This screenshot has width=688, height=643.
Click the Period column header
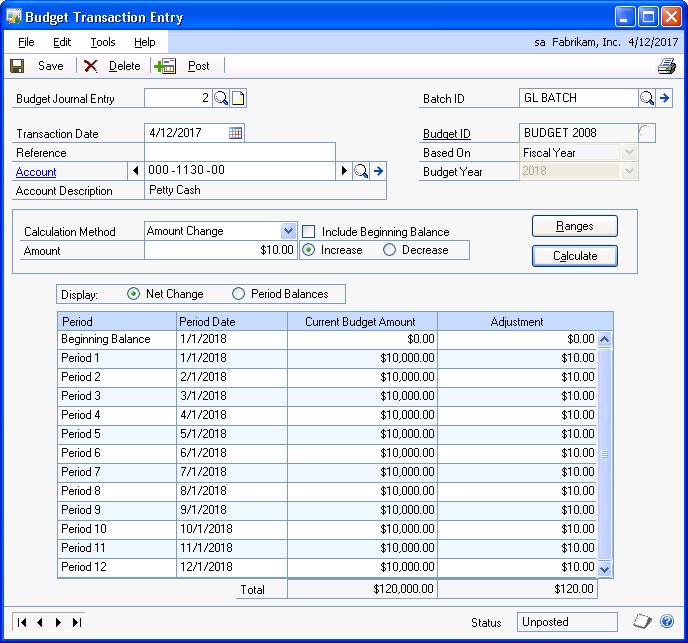[x=117, y=322]
